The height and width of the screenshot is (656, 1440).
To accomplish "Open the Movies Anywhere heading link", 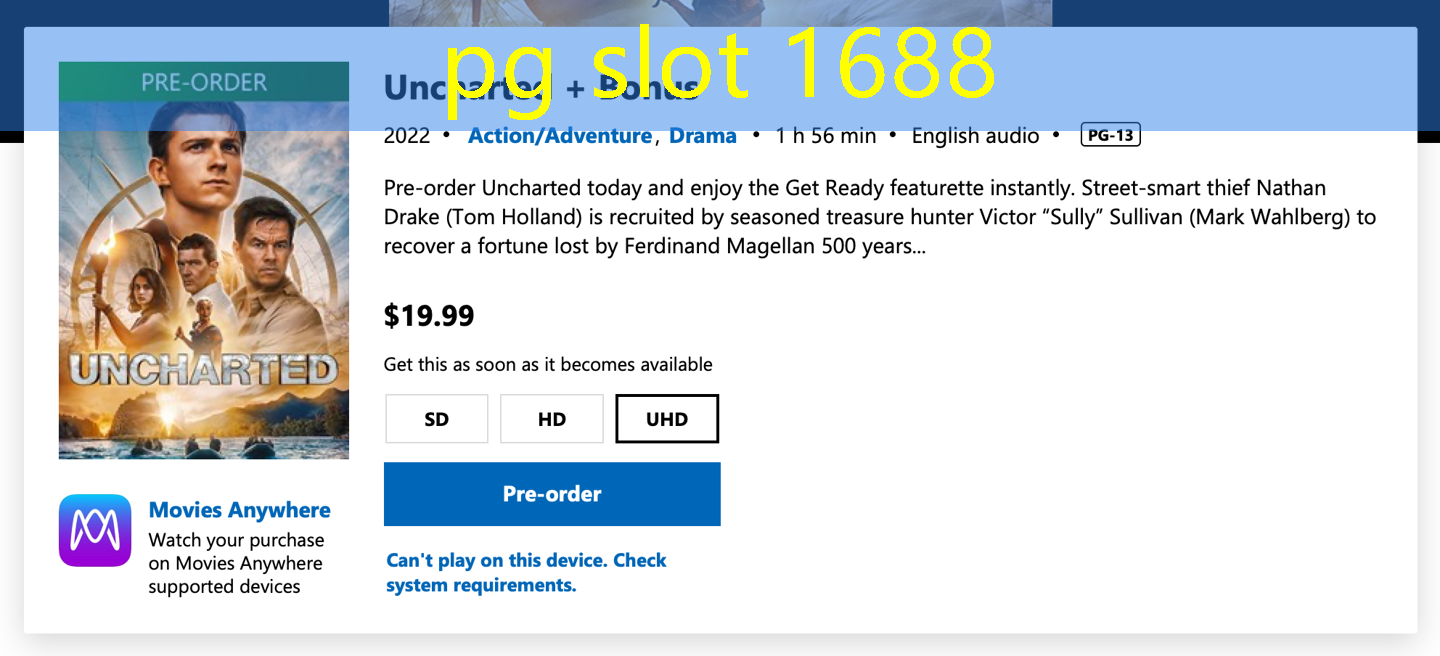I will click(239, 510).
